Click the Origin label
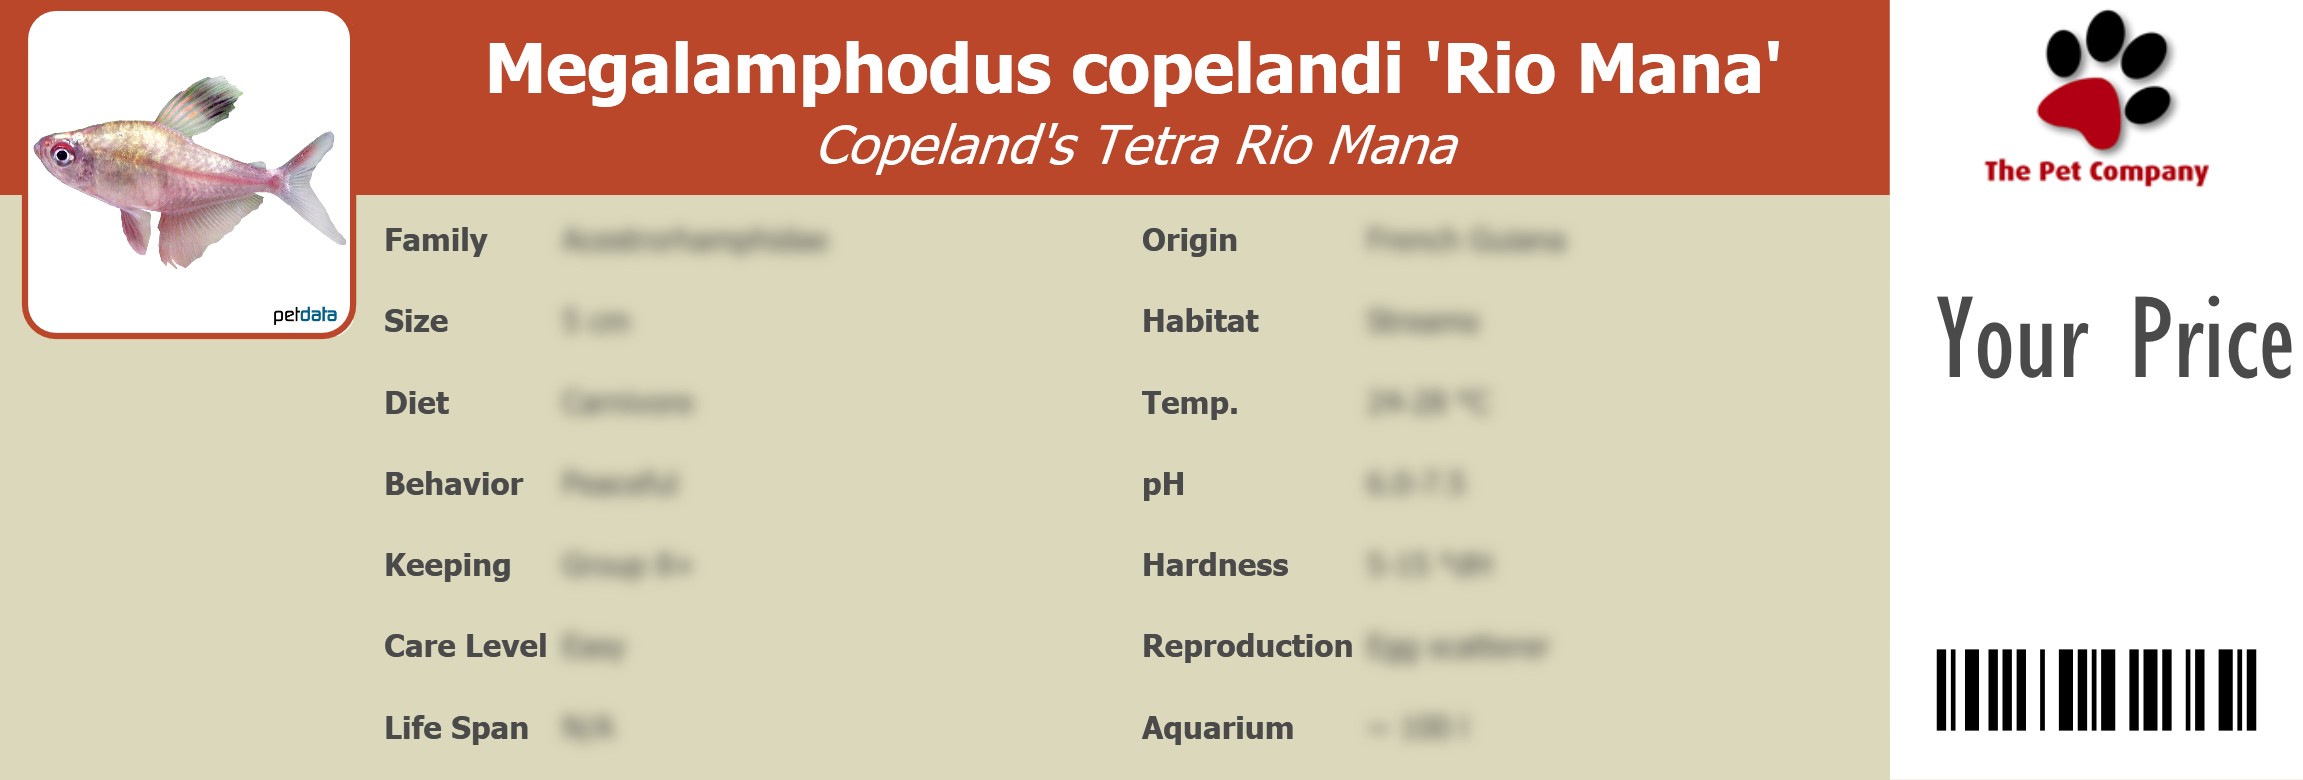The height and width of the screenshot is (780, 2303). (x=1189, y=240)
